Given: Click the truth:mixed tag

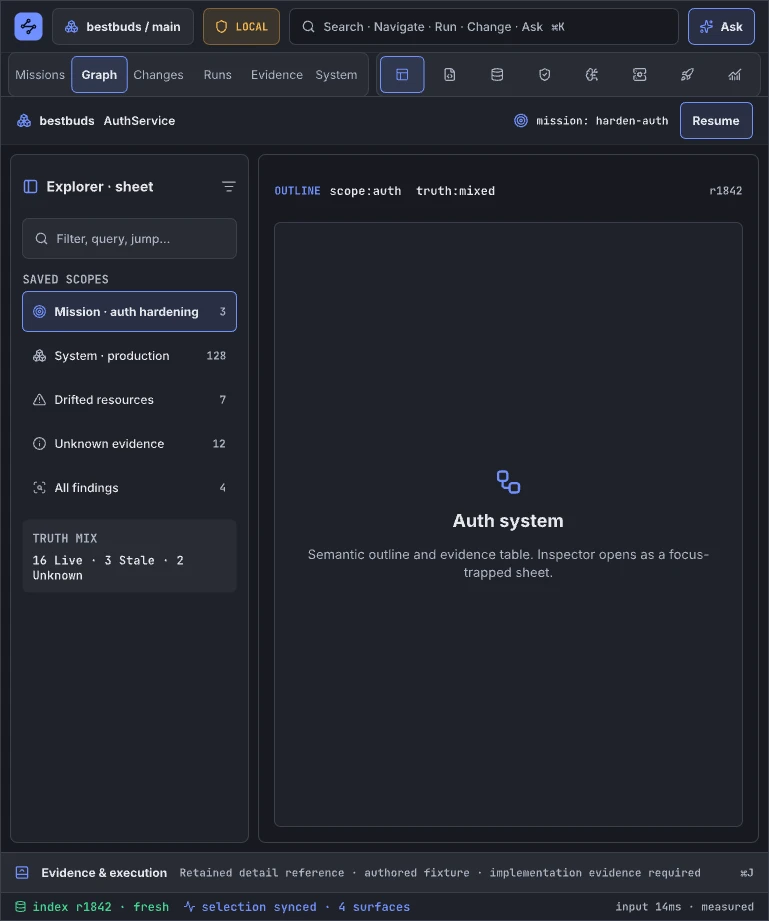Looking at the screenshot, I should pos(455,191).
